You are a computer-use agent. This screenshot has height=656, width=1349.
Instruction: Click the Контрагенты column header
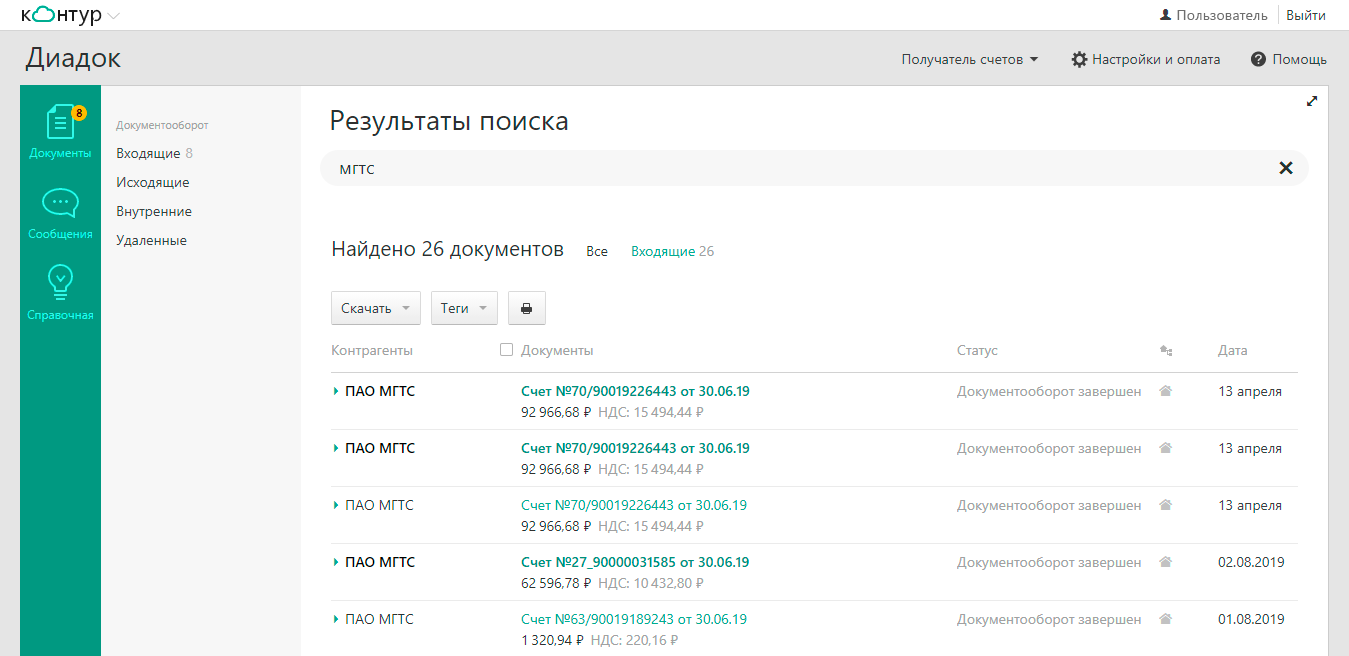372,350
